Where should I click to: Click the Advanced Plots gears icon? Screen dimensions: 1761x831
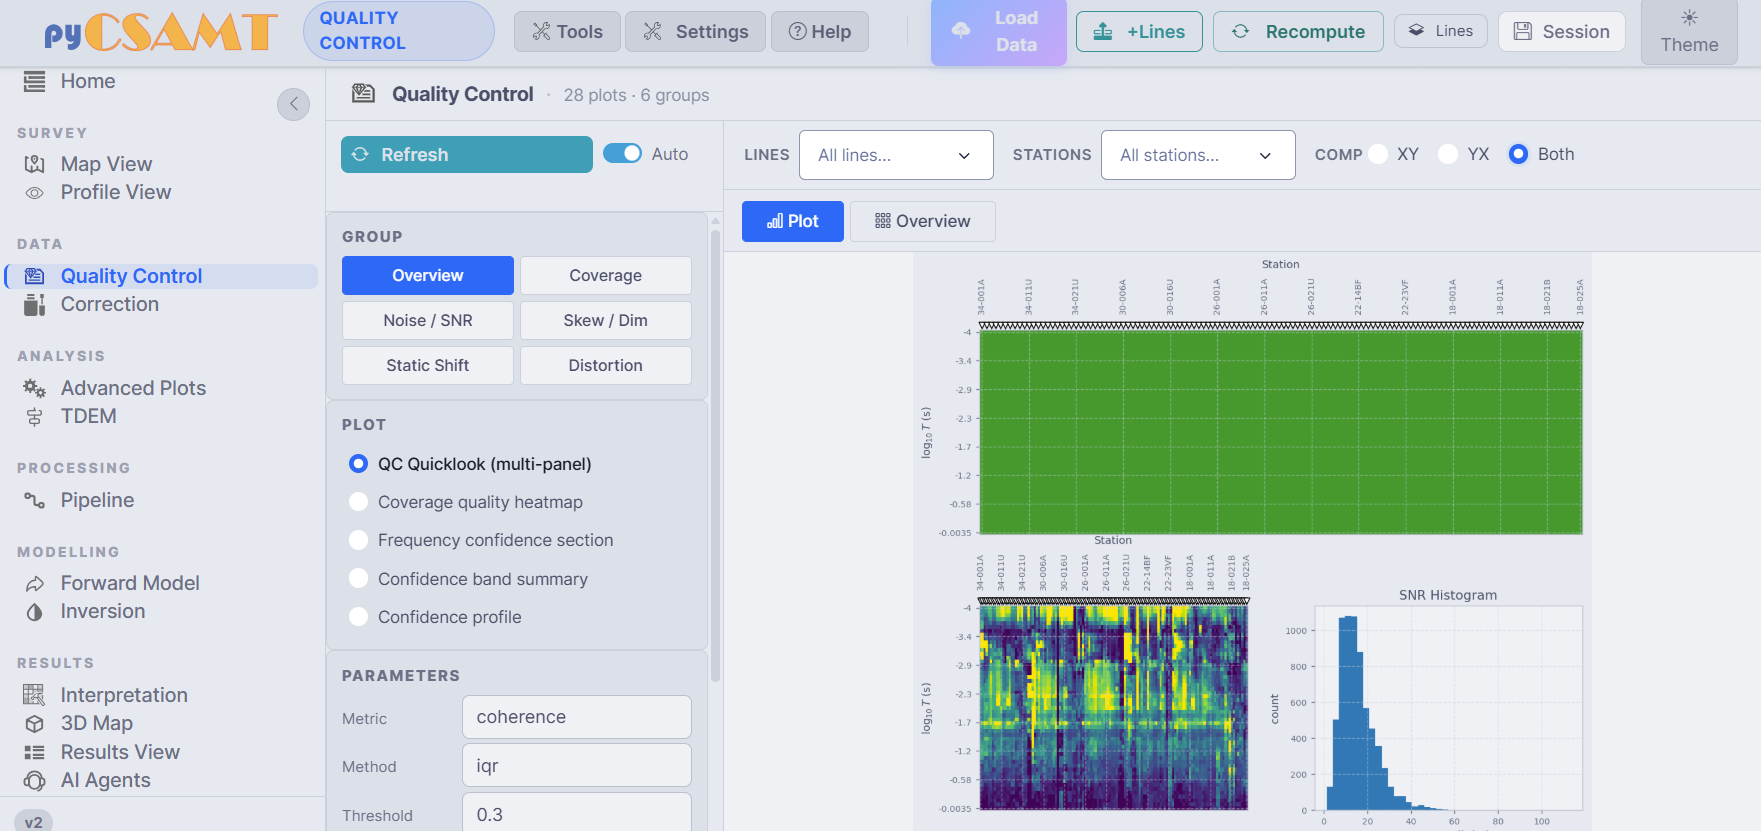tap(35, 388)
